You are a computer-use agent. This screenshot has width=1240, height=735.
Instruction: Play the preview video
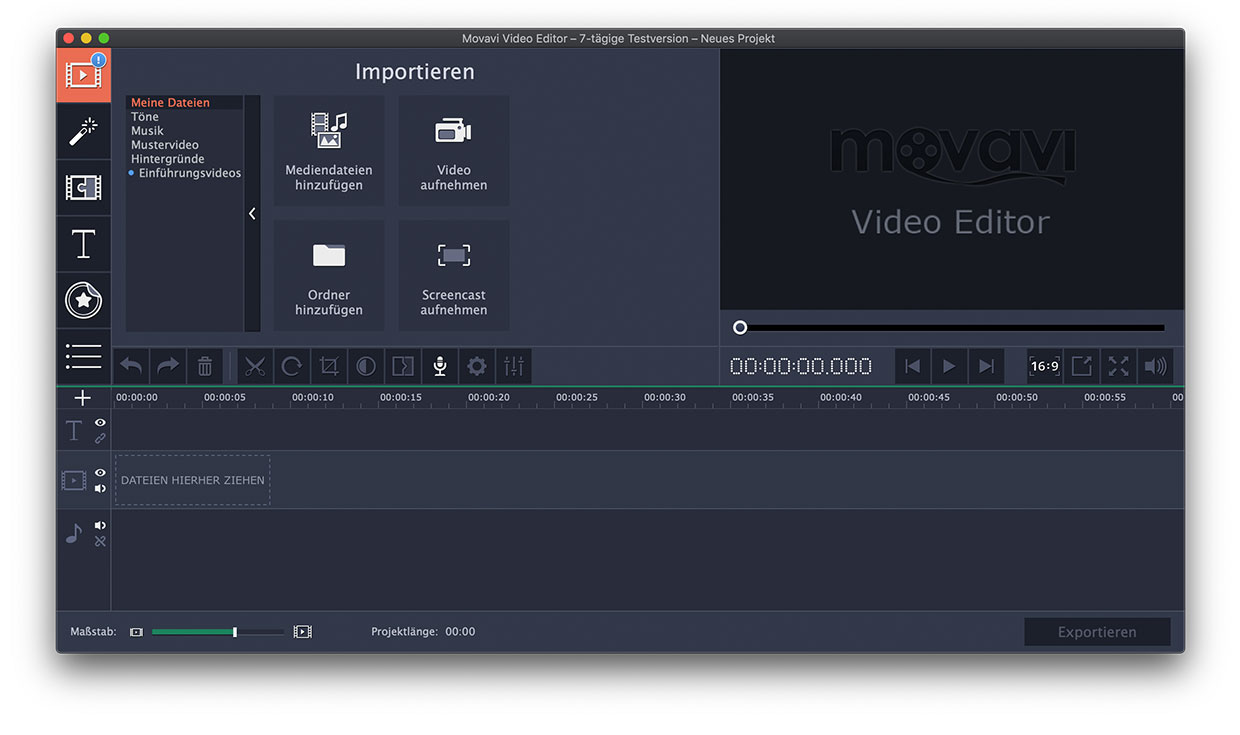click(949, 366)
